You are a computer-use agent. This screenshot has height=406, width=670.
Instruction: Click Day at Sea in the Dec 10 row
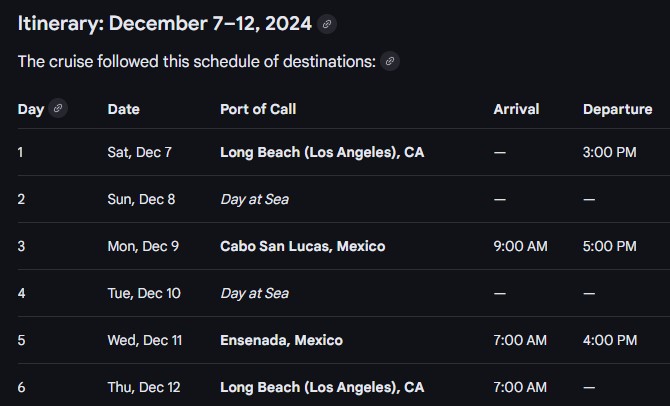[254, 293]
